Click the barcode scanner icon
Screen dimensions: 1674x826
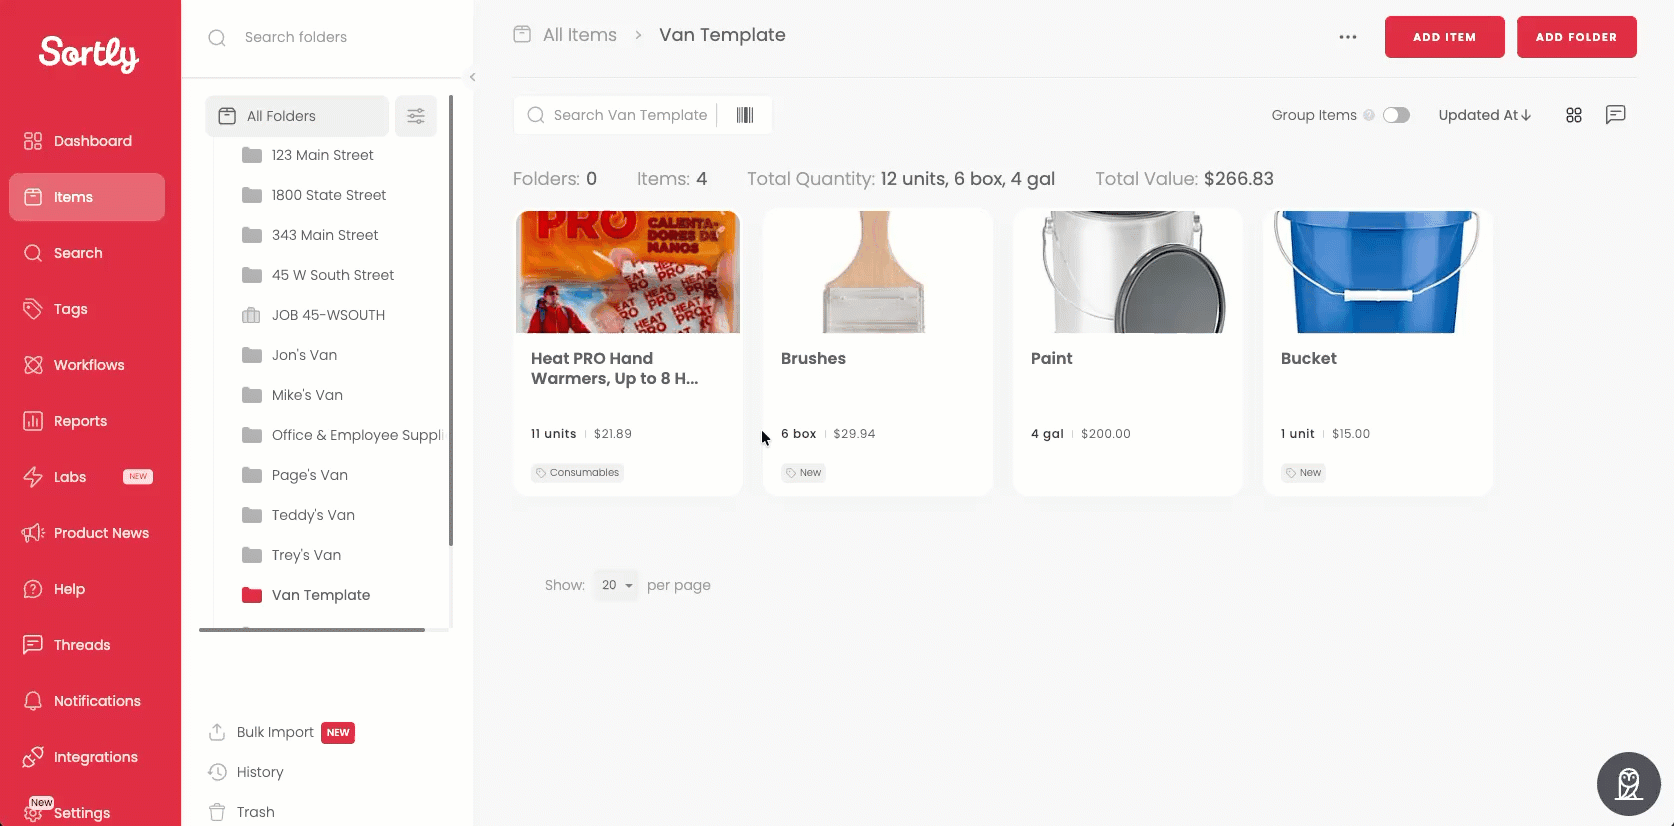click(x=745, y=115)
